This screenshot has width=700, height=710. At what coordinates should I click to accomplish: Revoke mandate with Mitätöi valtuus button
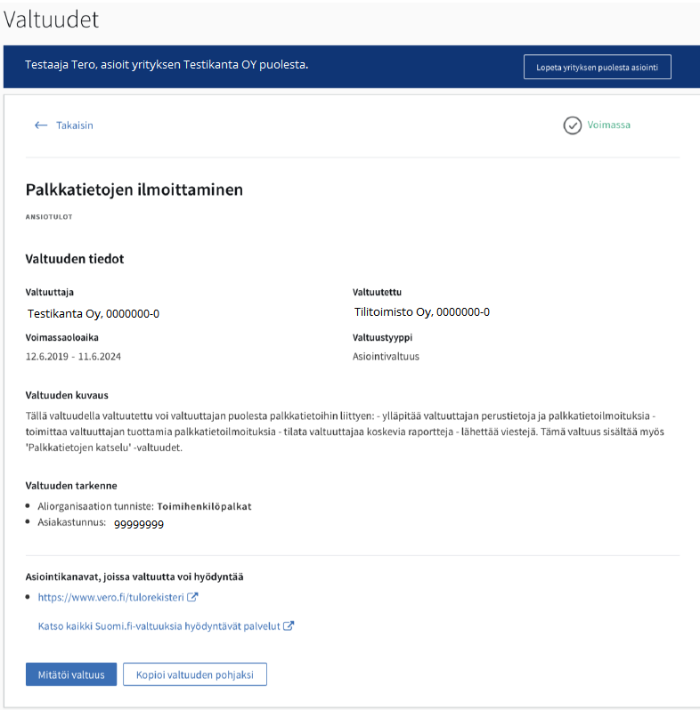[x=71, y=674]
